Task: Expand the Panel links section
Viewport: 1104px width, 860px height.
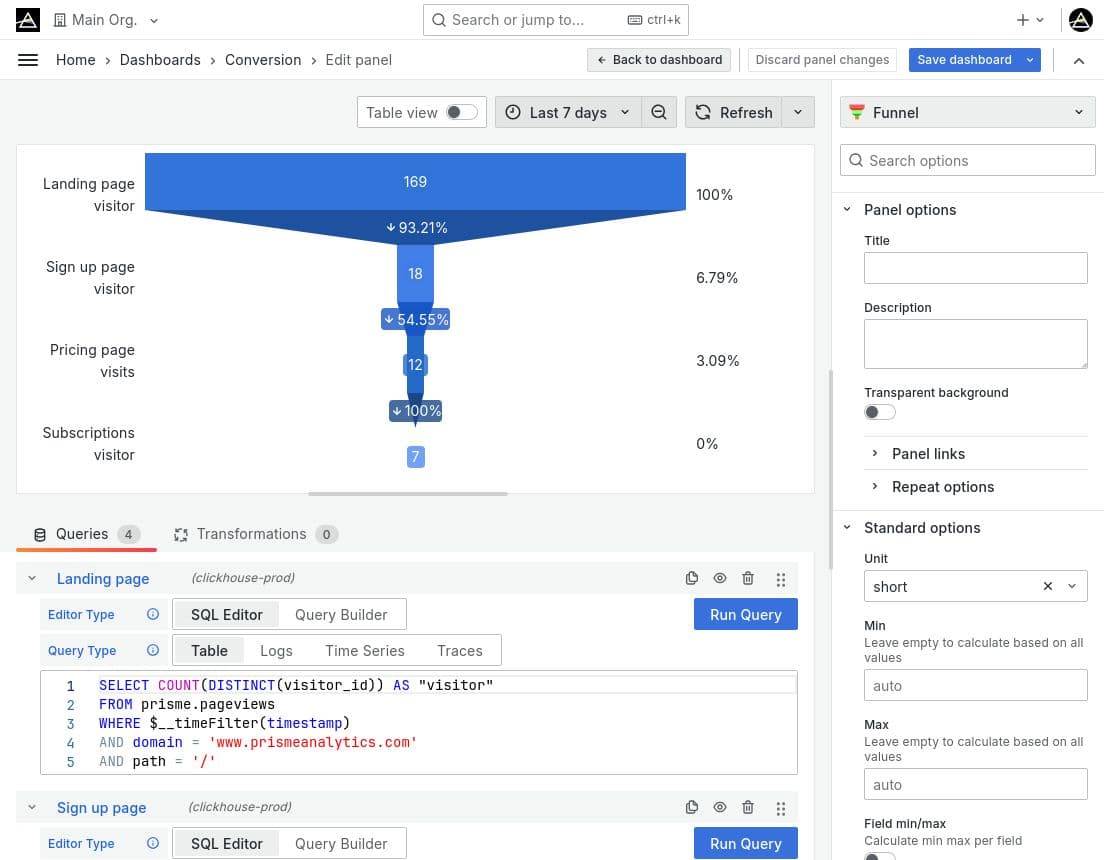Action: (x=928, y=454)
